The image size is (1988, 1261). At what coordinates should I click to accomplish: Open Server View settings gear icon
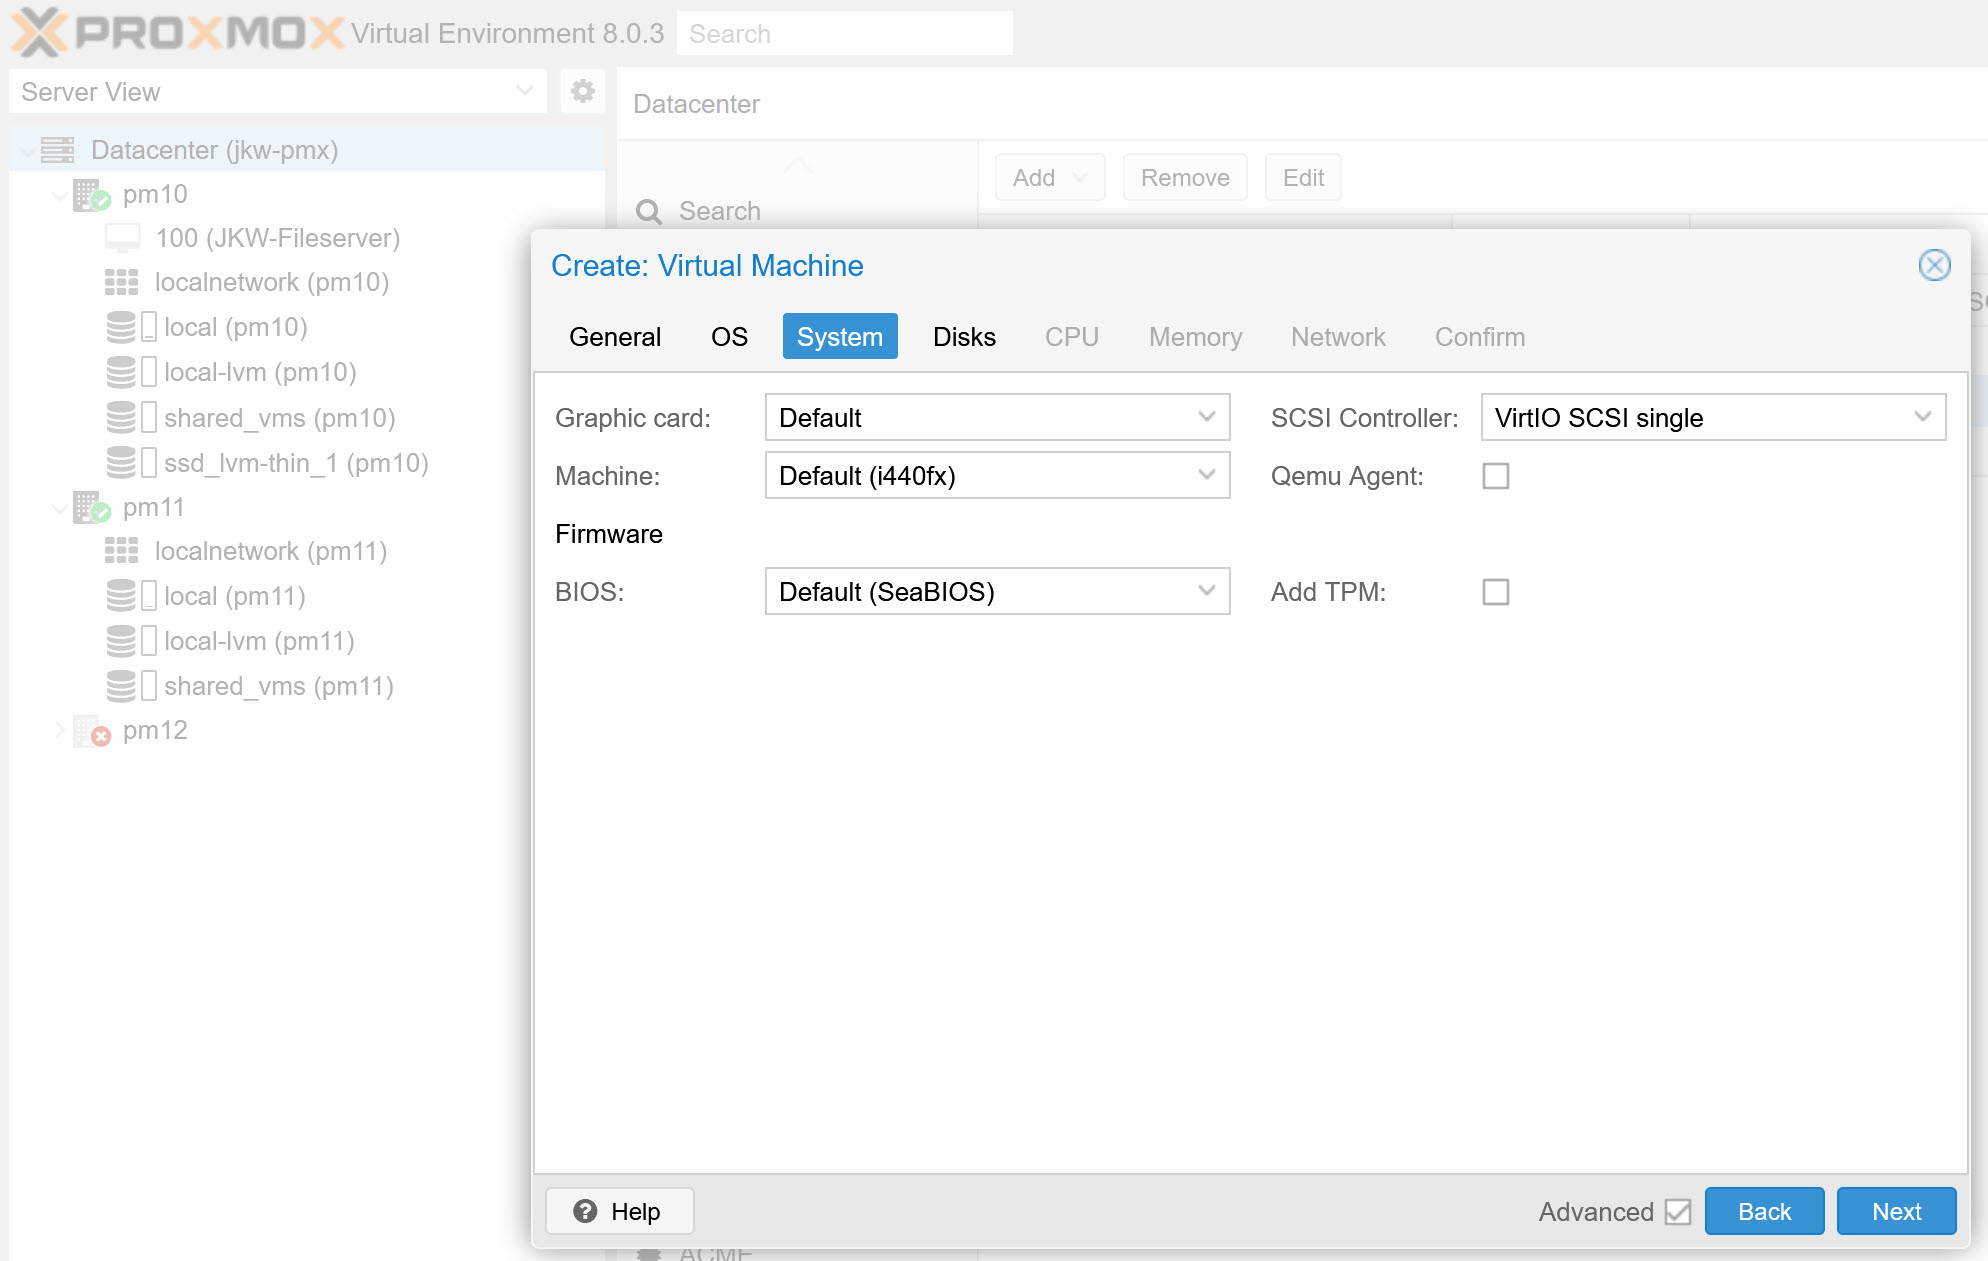coord(582,91)
